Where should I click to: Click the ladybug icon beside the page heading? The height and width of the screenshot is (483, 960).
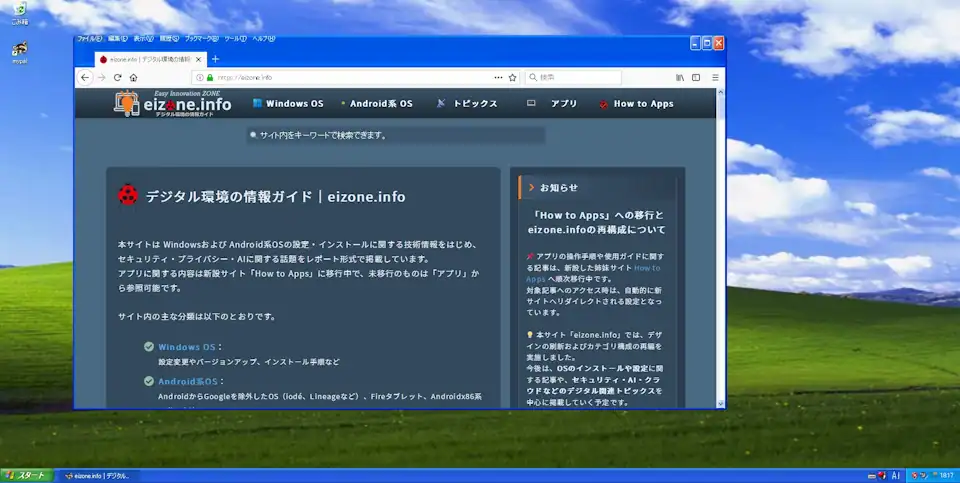128,195
